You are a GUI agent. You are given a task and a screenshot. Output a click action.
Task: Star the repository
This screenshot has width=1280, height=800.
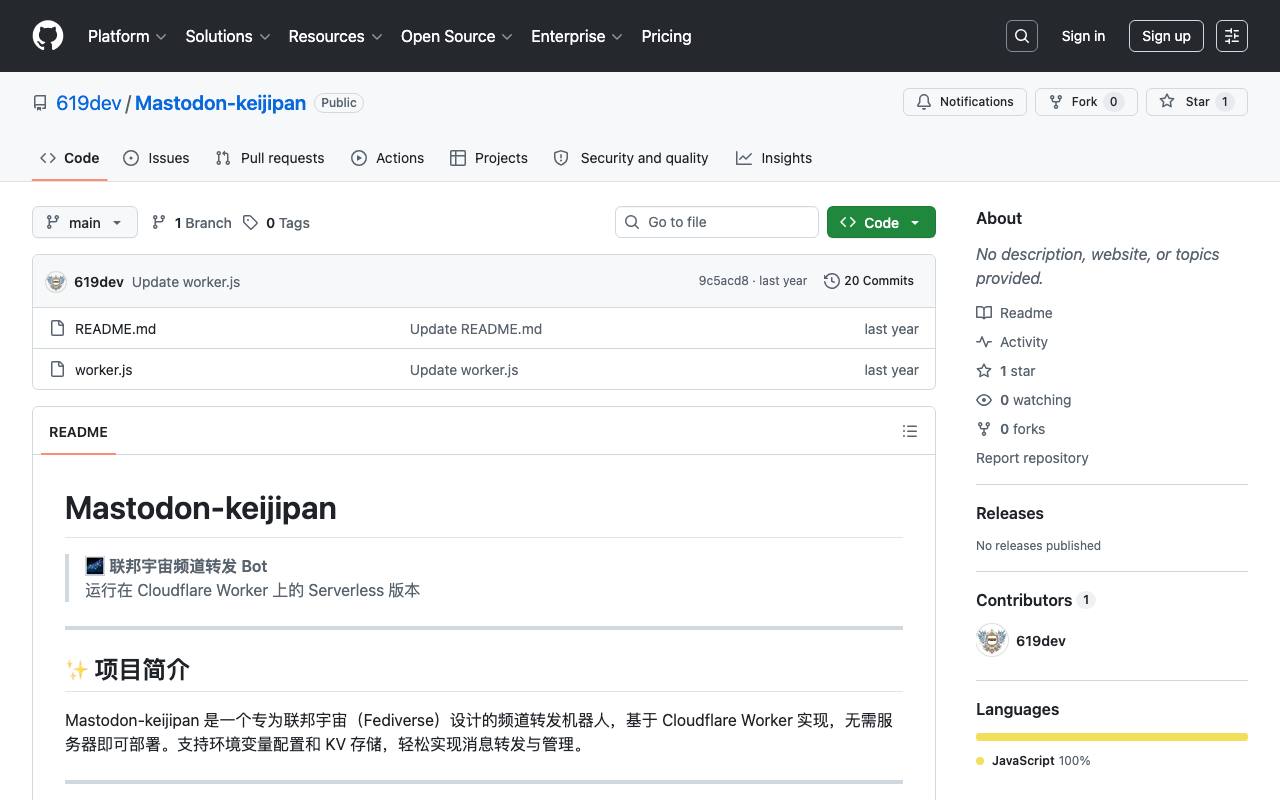[1196, 102]
